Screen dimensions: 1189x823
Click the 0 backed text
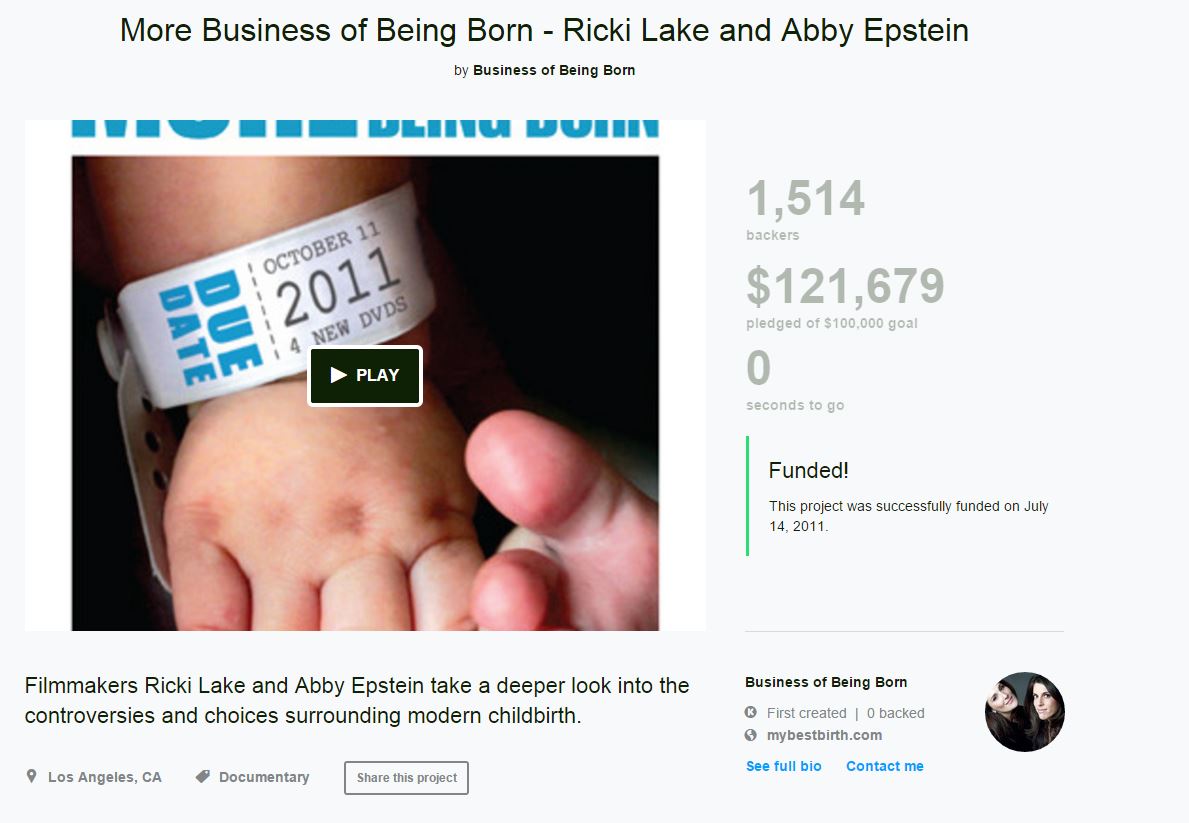click(x=896, y=713)
